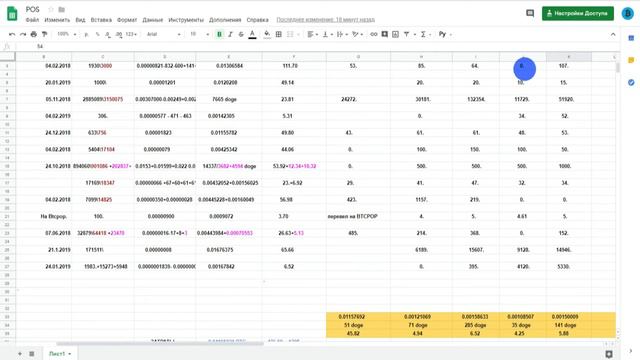Open text wrapping dropdown

coord(342,34)
